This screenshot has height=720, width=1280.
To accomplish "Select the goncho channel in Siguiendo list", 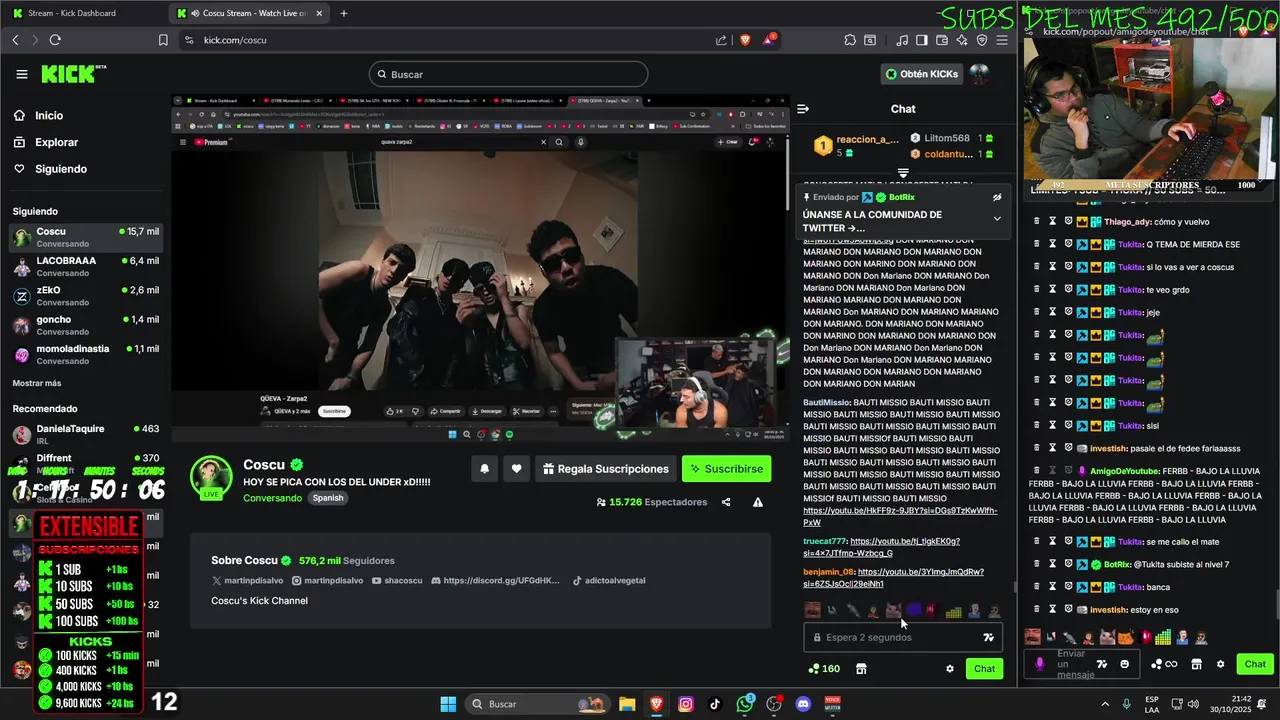I will click(x=85, y=325).
